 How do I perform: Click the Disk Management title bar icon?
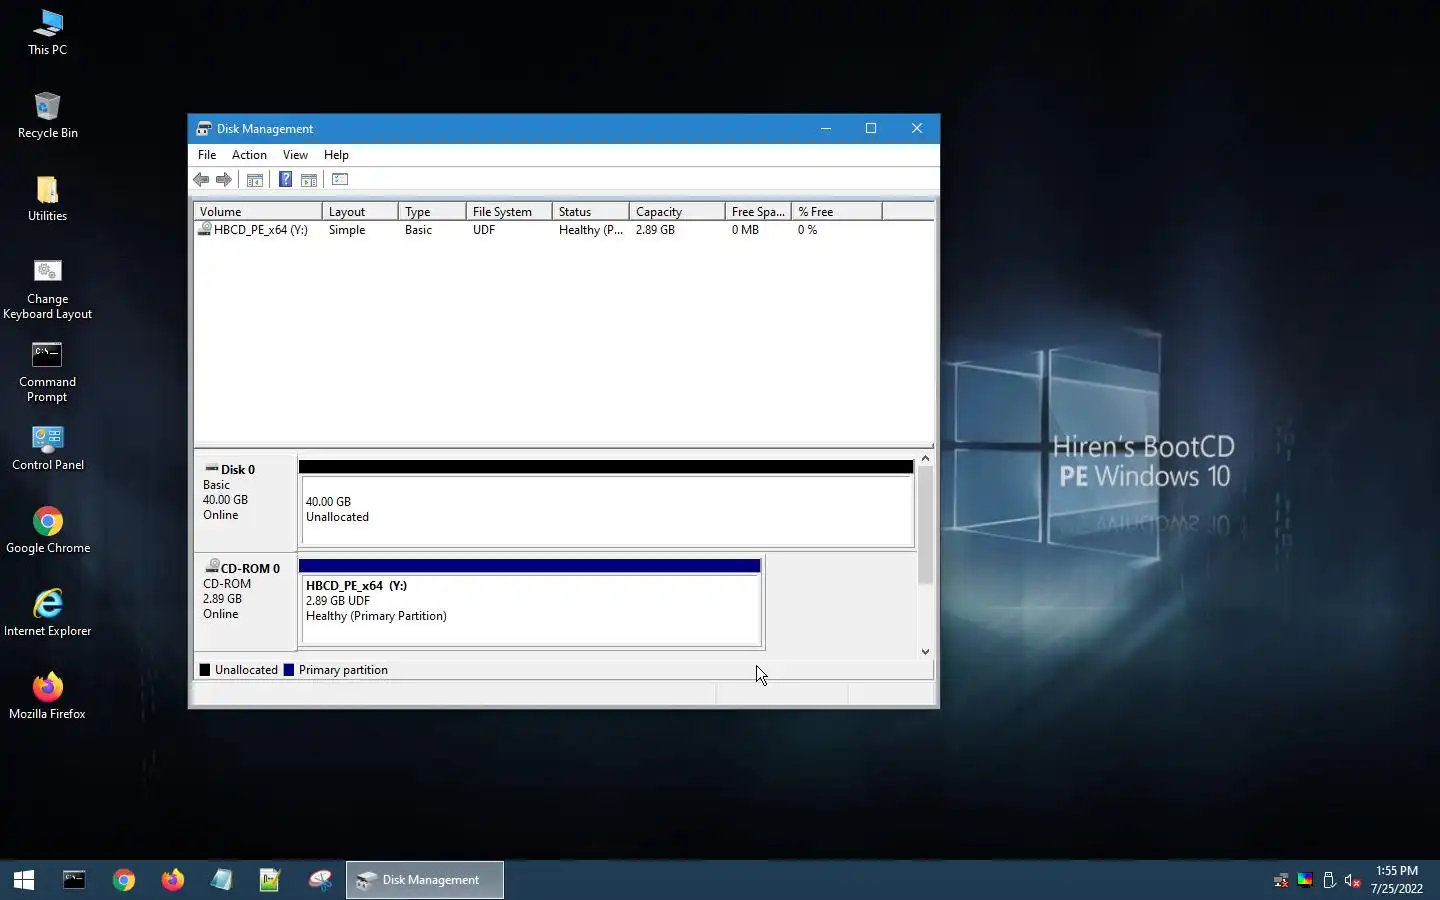click(204, 128)
